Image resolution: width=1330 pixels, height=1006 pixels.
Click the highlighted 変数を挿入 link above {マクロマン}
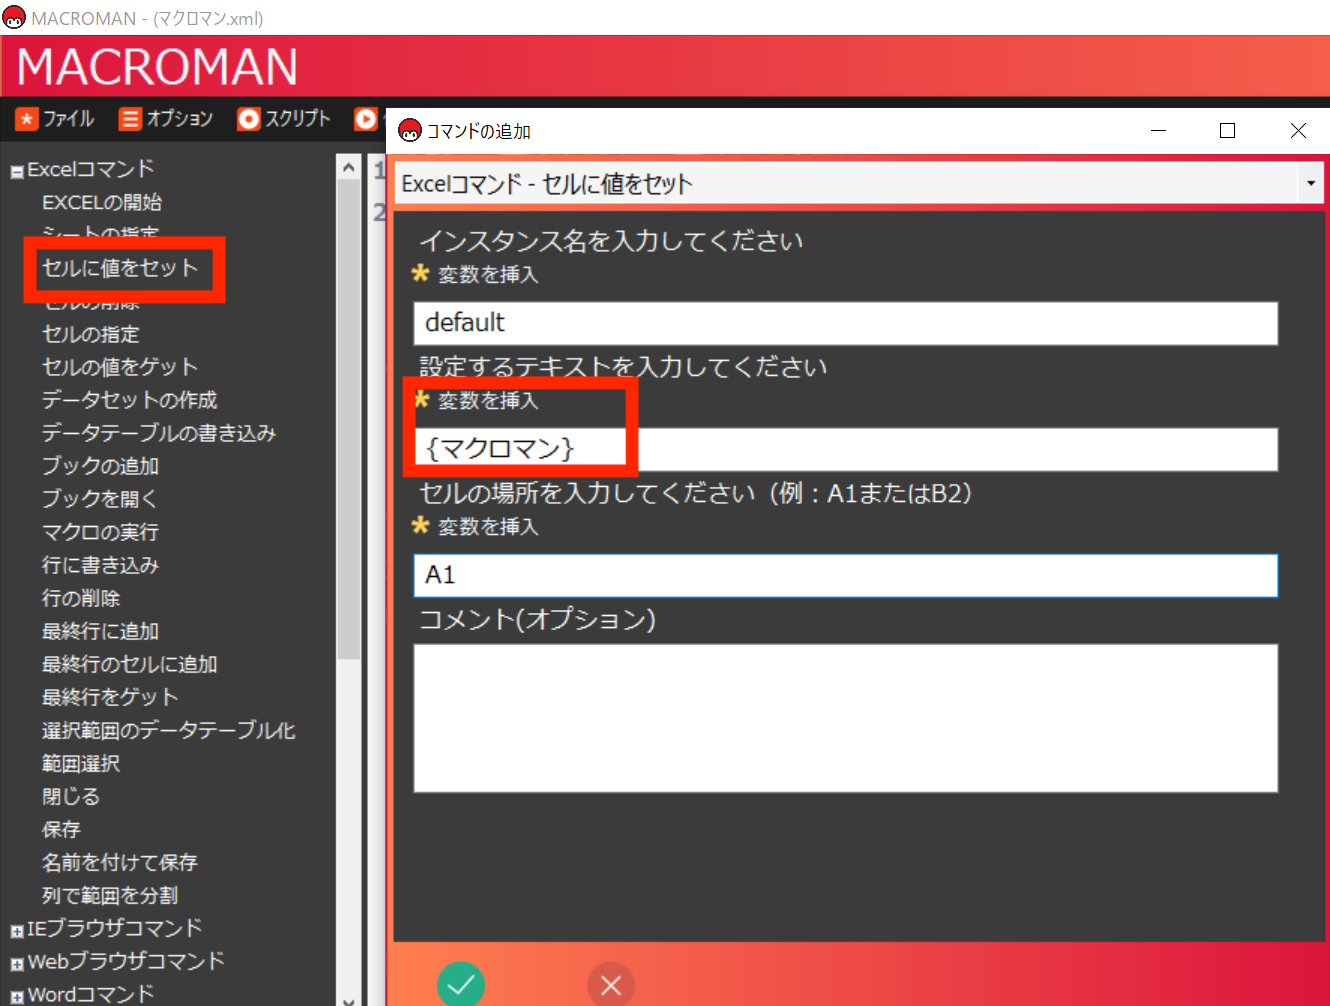tap(488, 402)
